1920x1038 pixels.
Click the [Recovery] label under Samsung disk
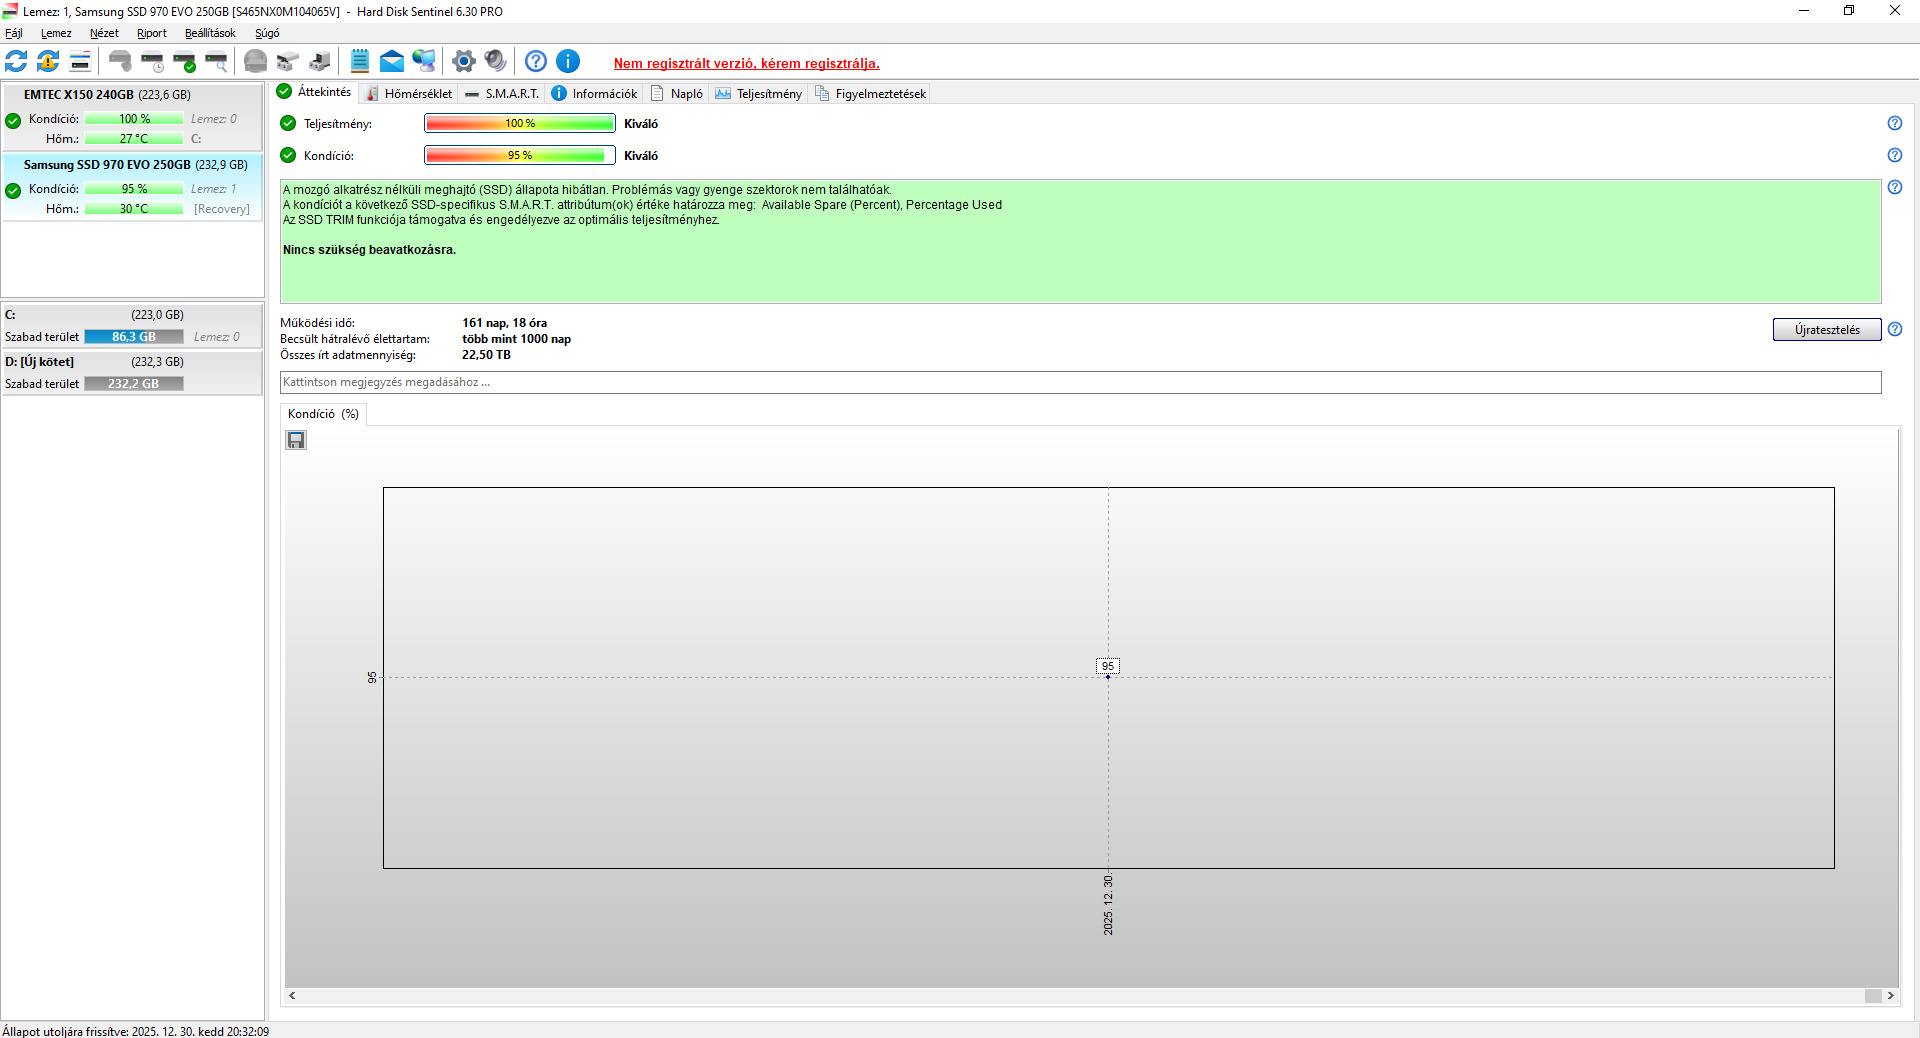coord(222,209)
